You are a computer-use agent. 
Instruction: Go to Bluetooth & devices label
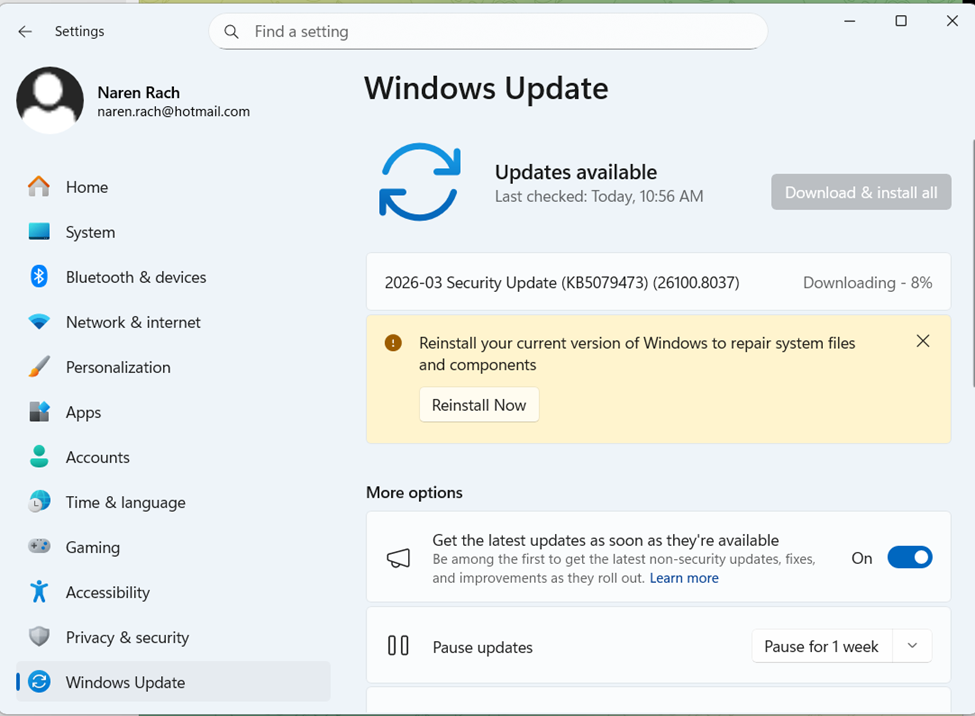[x=136, y=277]
